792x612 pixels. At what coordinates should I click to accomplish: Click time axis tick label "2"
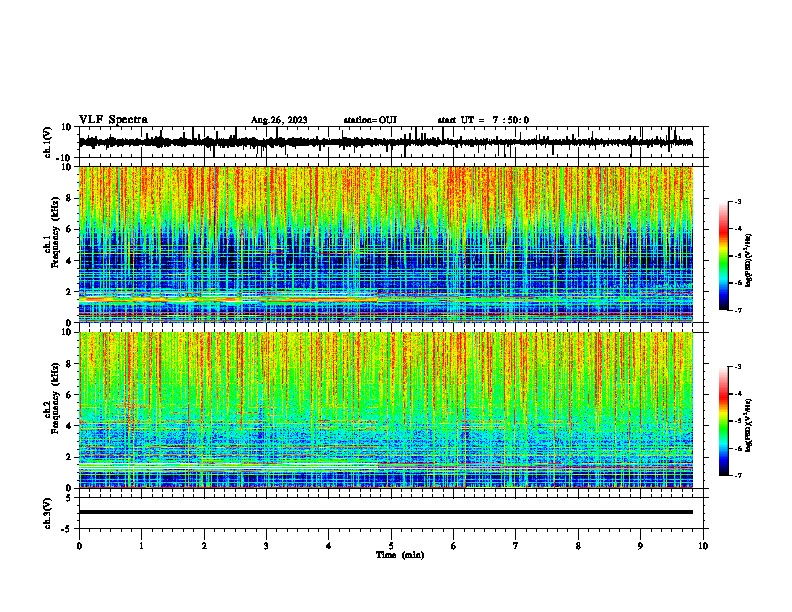pos(204,546)
